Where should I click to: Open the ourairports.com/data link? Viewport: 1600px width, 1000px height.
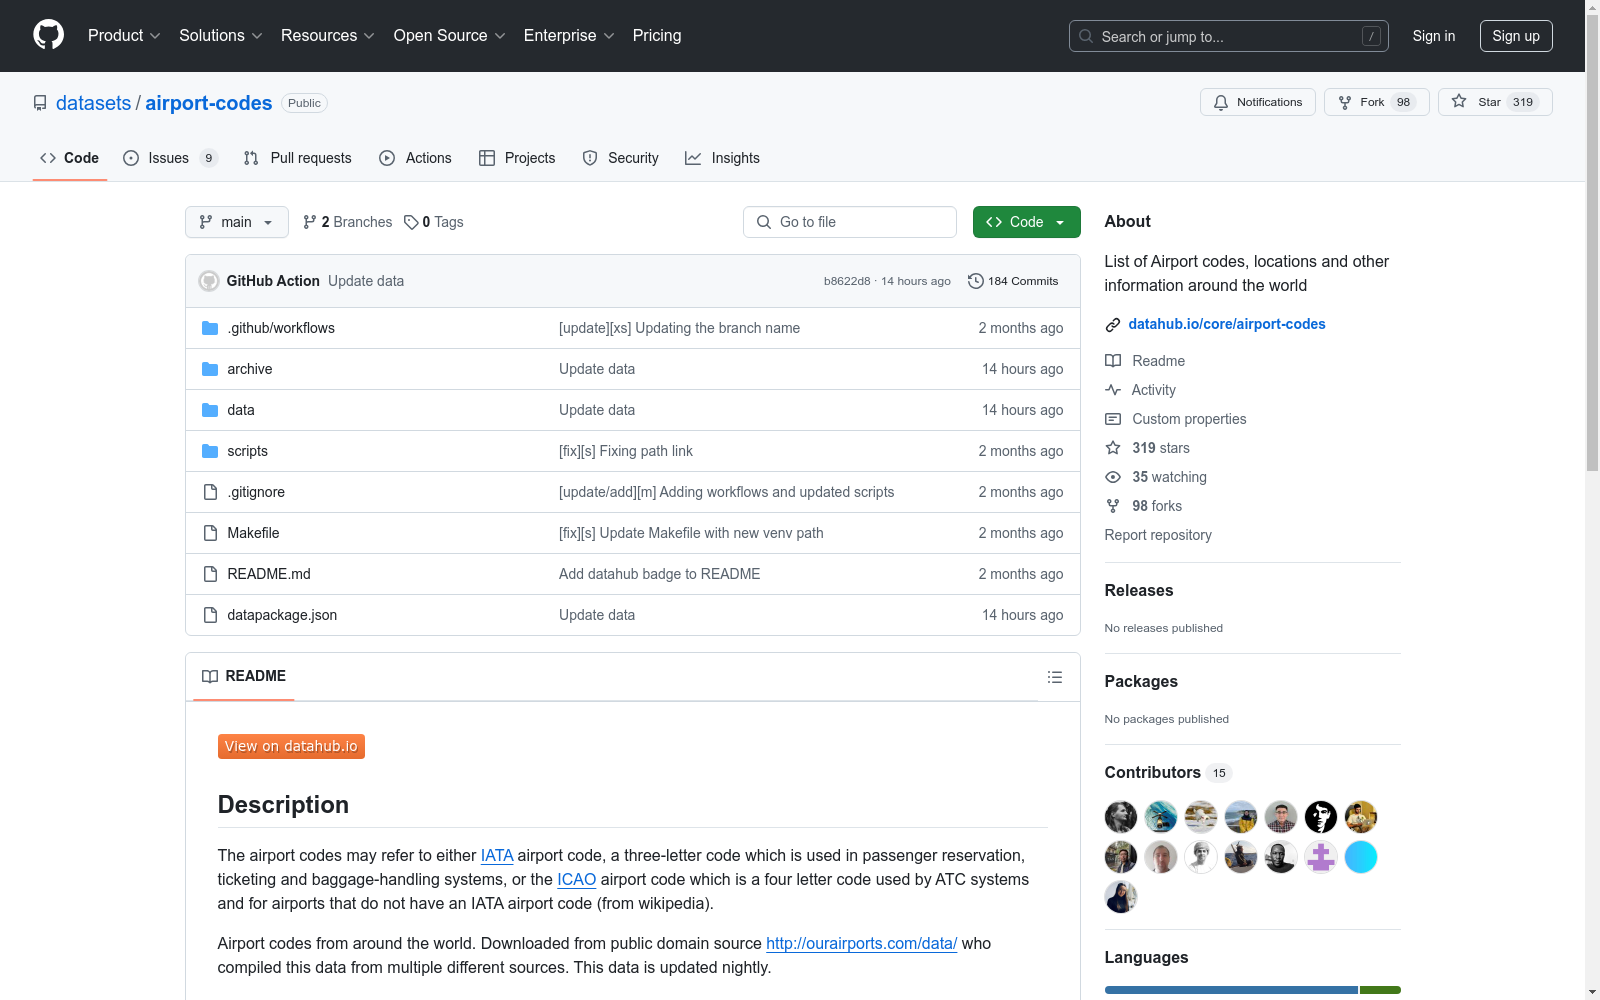(x=861, y=943)
